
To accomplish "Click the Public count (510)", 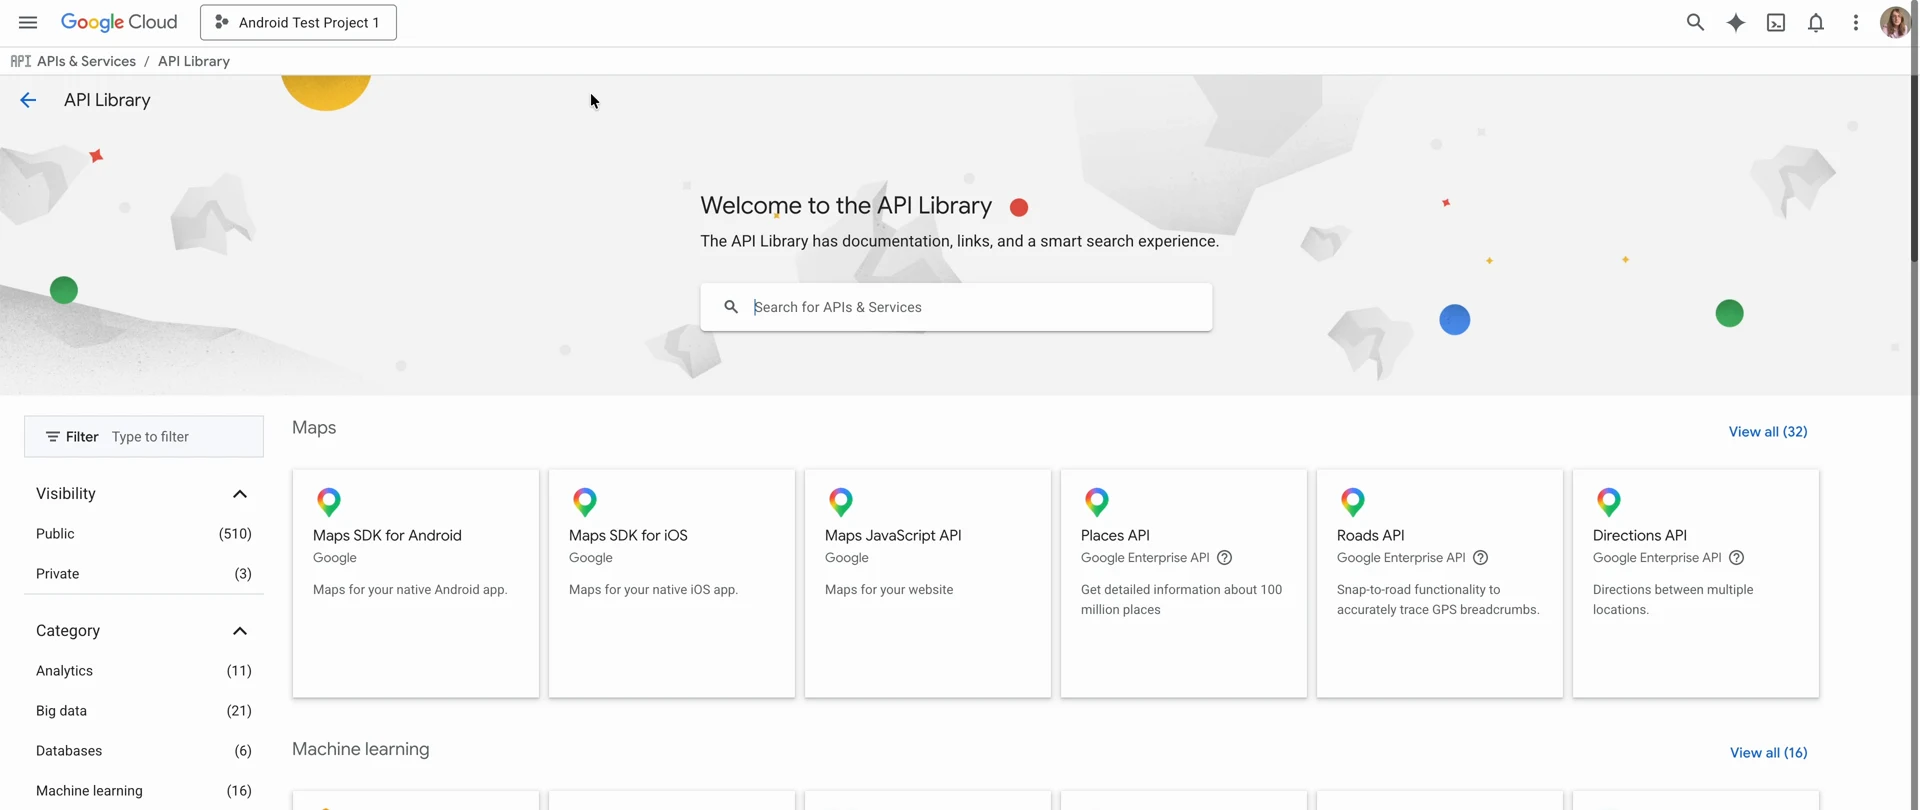I will point(235,534).
